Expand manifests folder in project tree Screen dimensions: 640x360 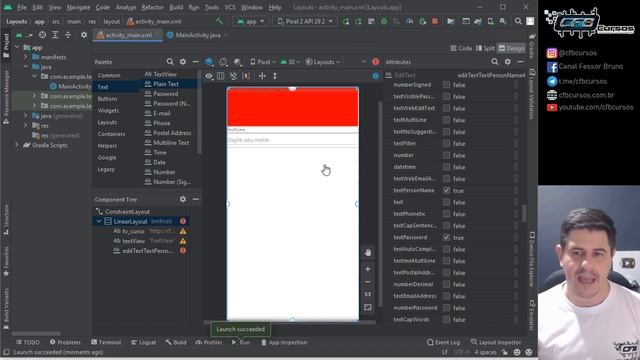coord(26,57)
